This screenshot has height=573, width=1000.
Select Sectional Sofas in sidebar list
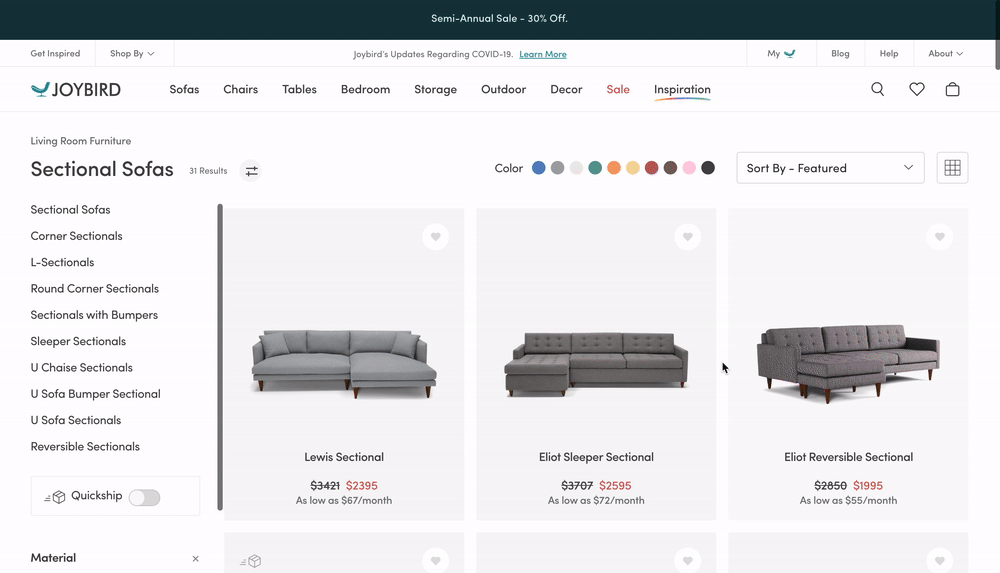coord(70,209)
